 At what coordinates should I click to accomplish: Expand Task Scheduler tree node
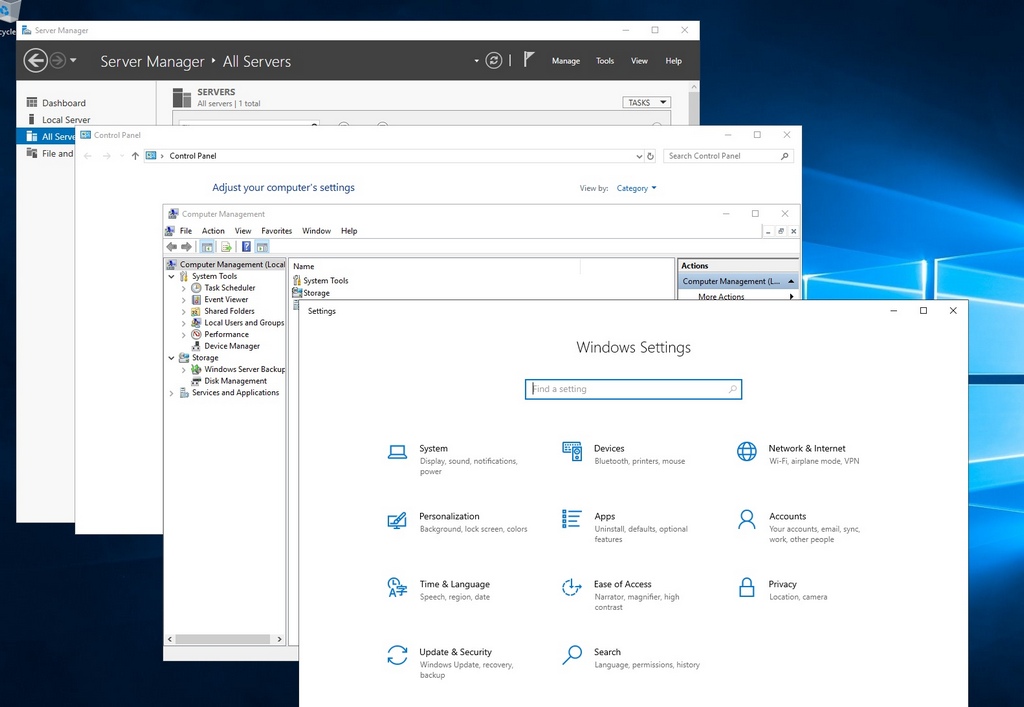tap(184, 288)
